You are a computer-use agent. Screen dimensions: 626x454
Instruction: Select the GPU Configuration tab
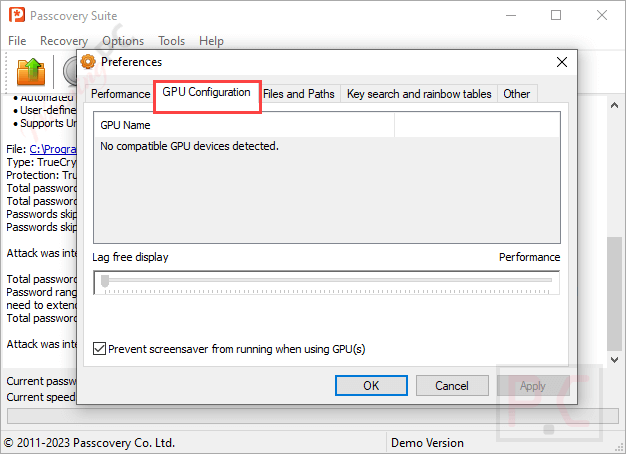coord(206,92)
